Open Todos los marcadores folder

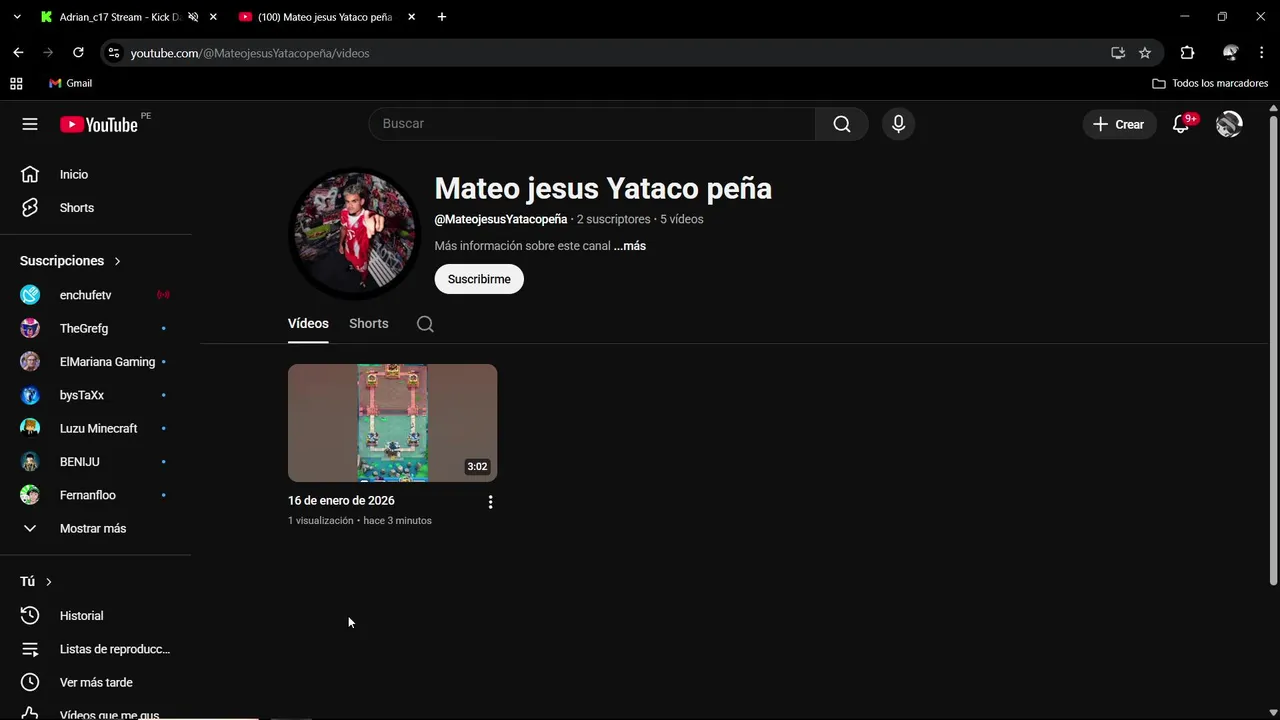pyautogui.click(x=1210, y=83)
